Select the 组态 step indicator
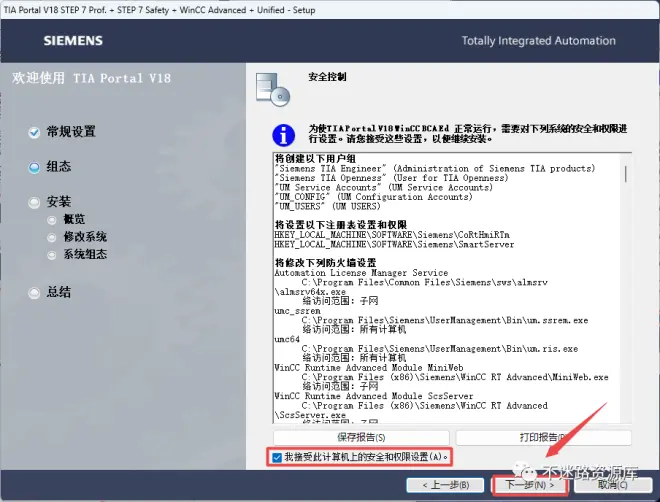This screenshot has height=502, width=660. pyautogui.click(x=35, y=167)
